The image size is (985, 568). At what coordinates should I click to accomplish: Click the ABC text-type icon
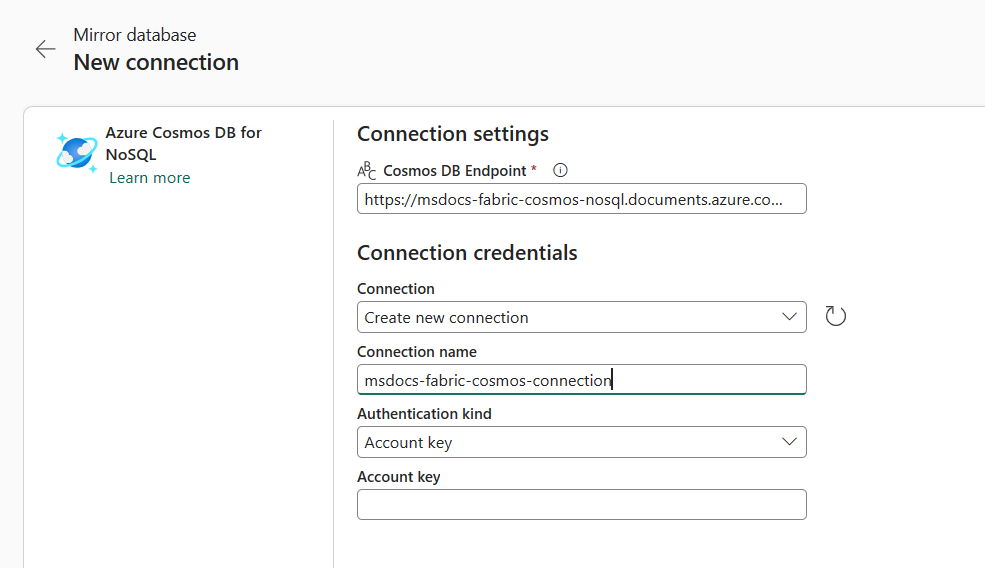click(x=367, y=171)
